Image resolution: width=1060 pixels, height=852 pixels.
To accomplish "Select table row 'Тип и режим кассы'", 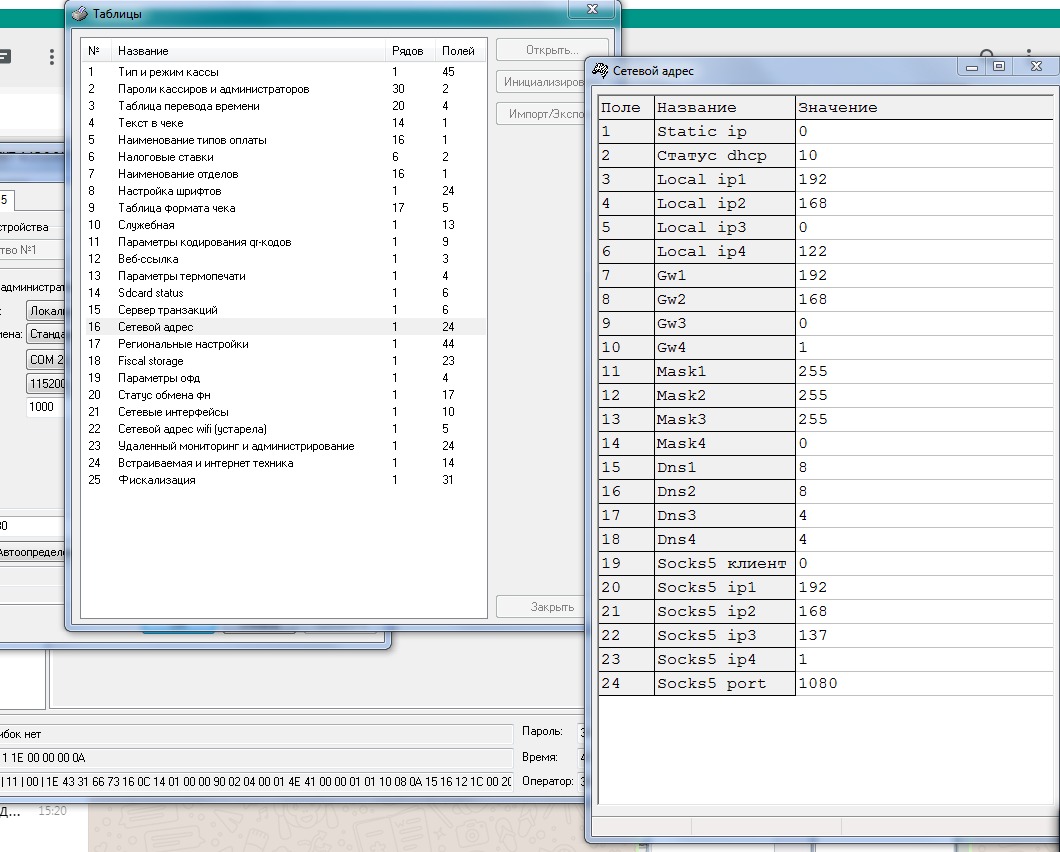I will [x=284, y=72].
